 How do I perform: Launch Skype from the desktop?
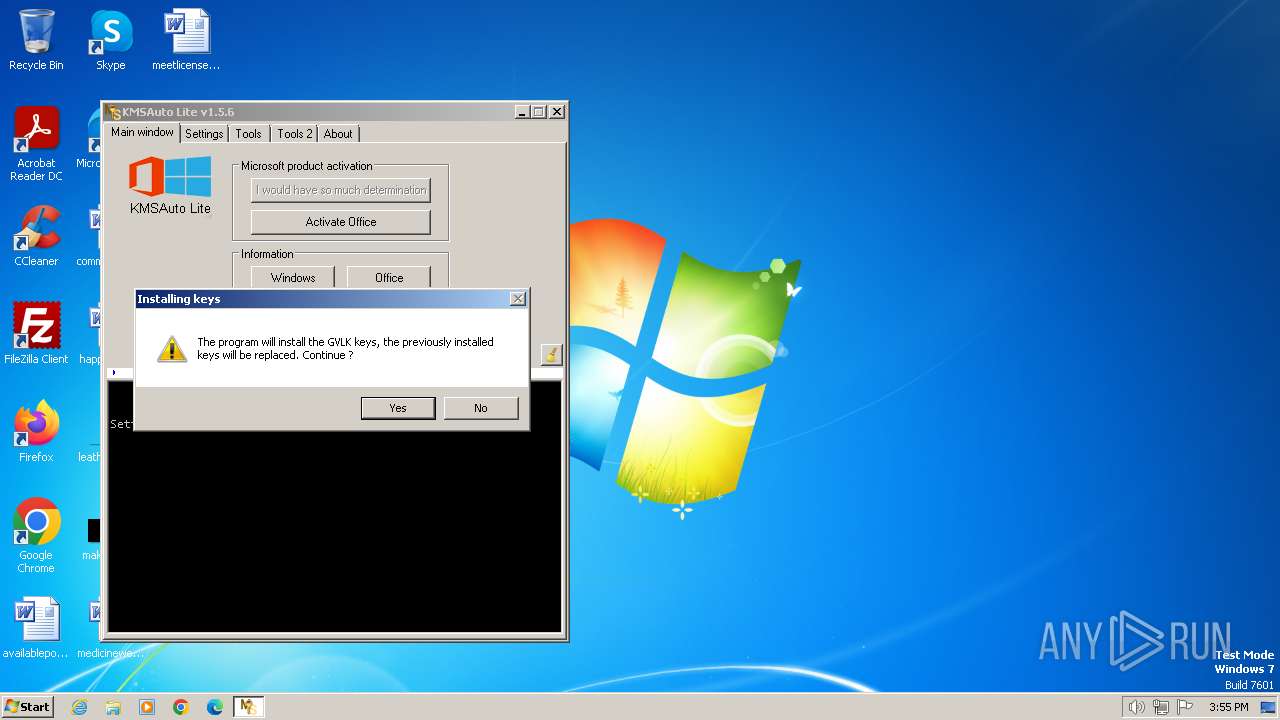tap(110, 40)
